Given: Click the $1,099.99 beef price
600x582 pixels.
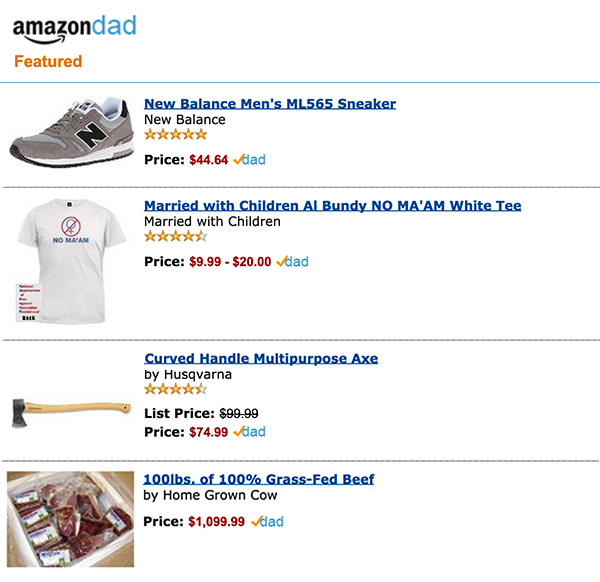Looking at the screenshot, I should click(216, 521).
